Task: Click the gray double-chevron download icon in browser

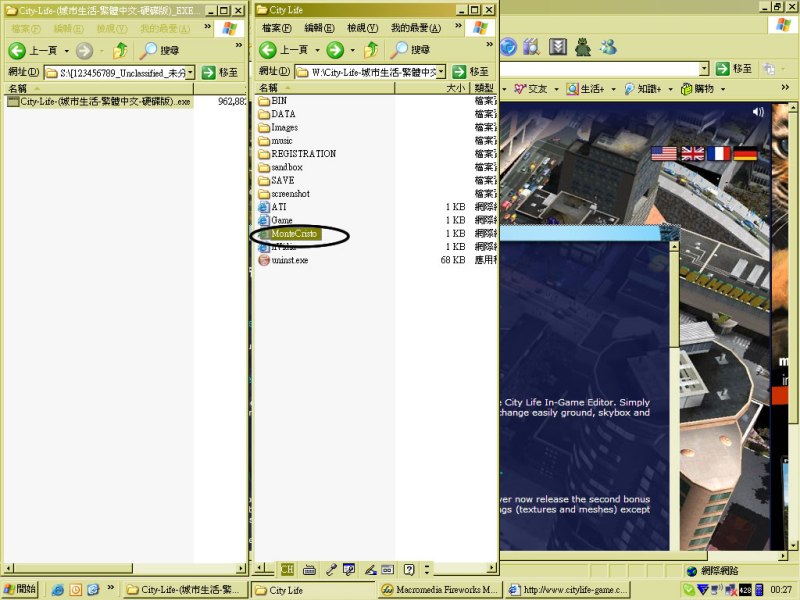Action: [x=558, y=47]
